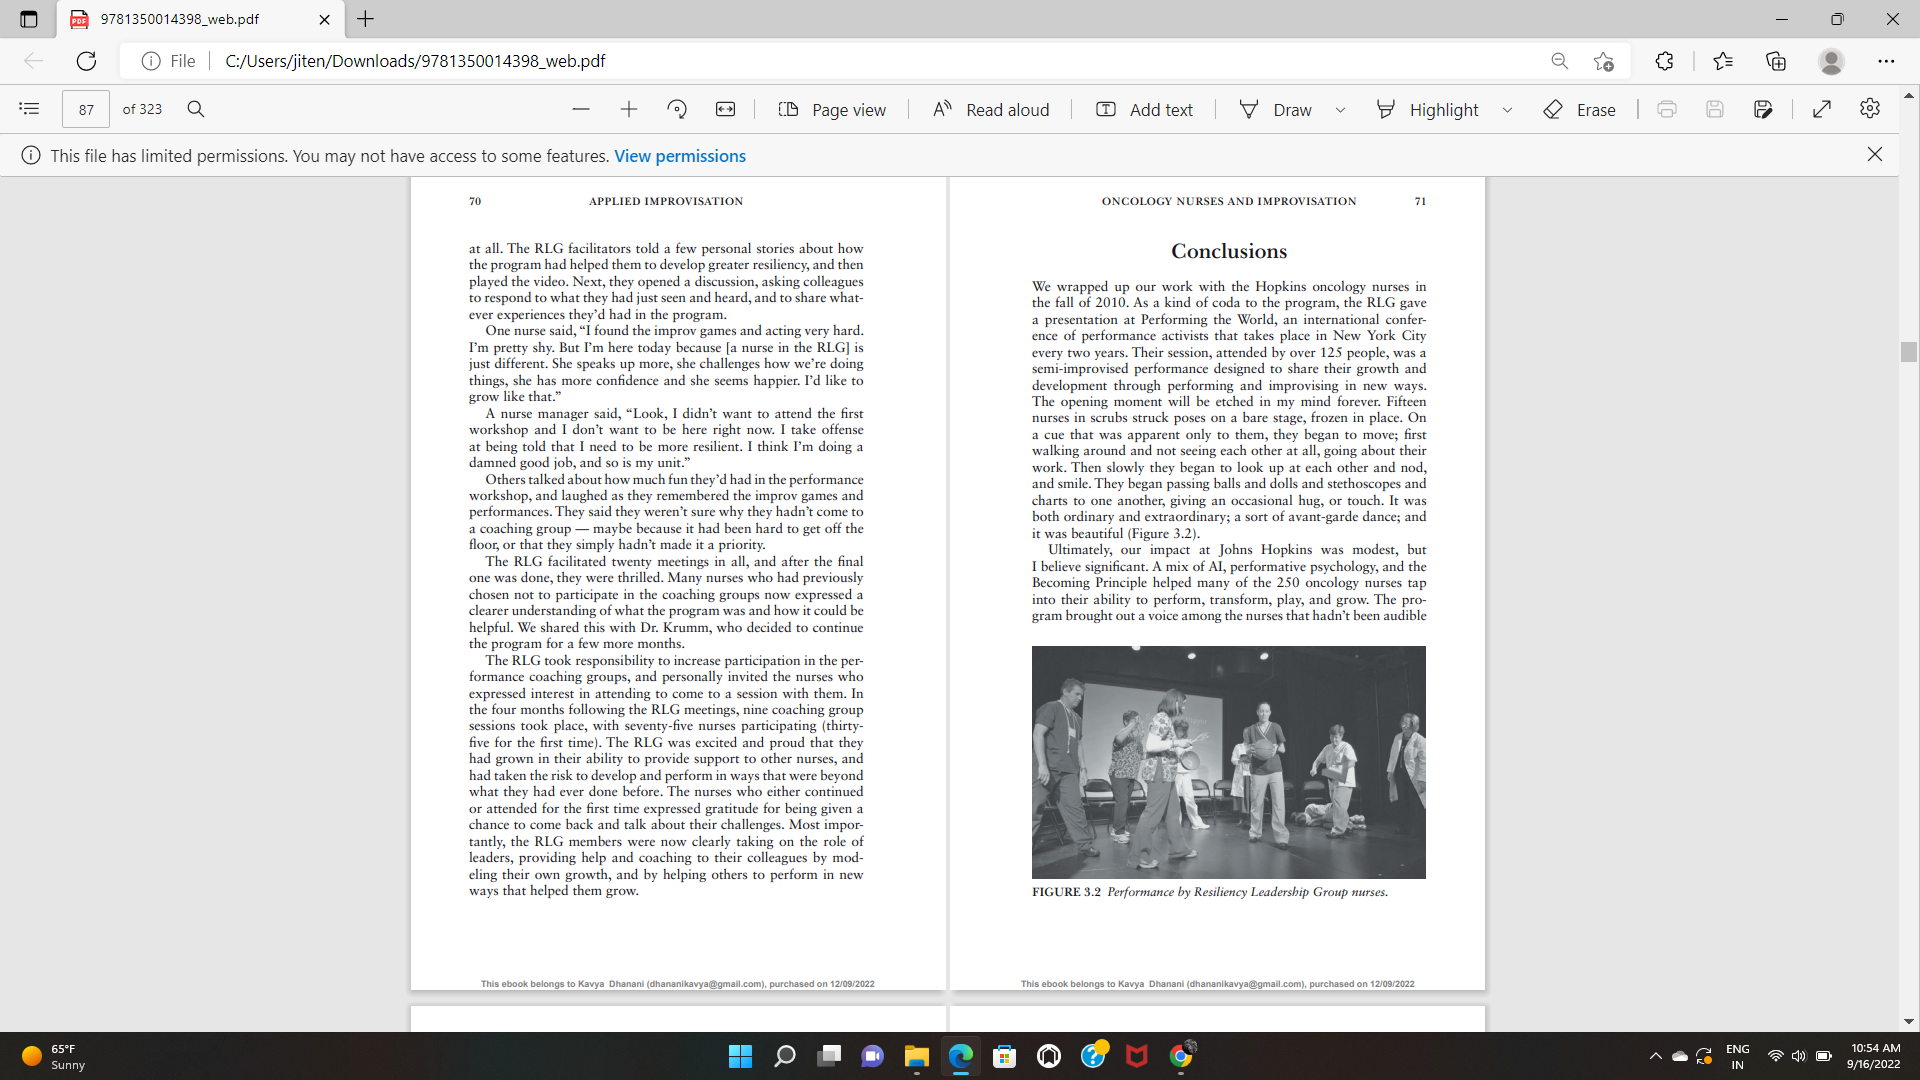Screen dimensions: 1920x1080
Task: Click the Figure 3.2 performance photo
Action: [x=1229, y=762]
